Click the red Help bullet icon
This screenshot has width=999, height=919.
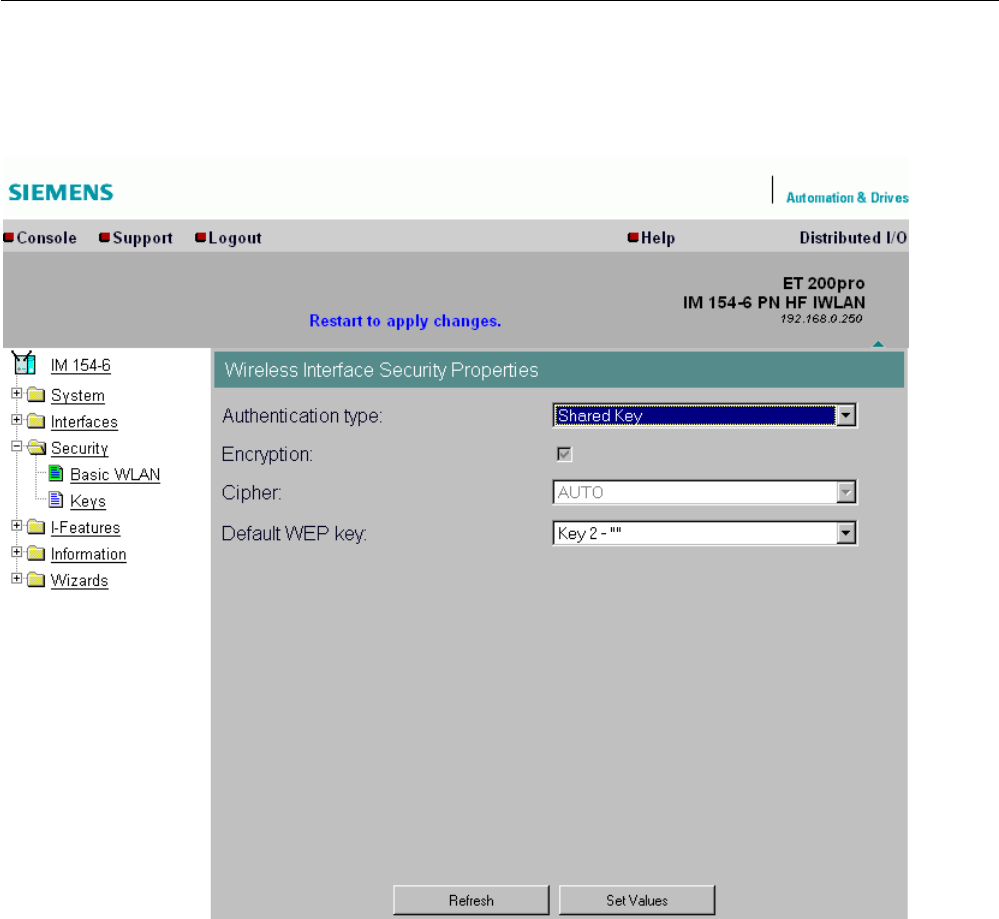633,238
